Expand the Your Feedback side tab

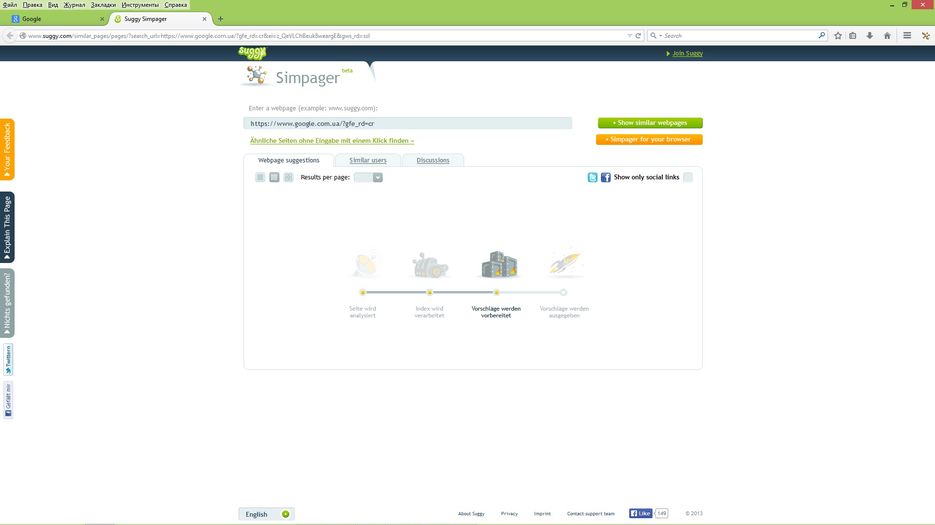point(7,149)
